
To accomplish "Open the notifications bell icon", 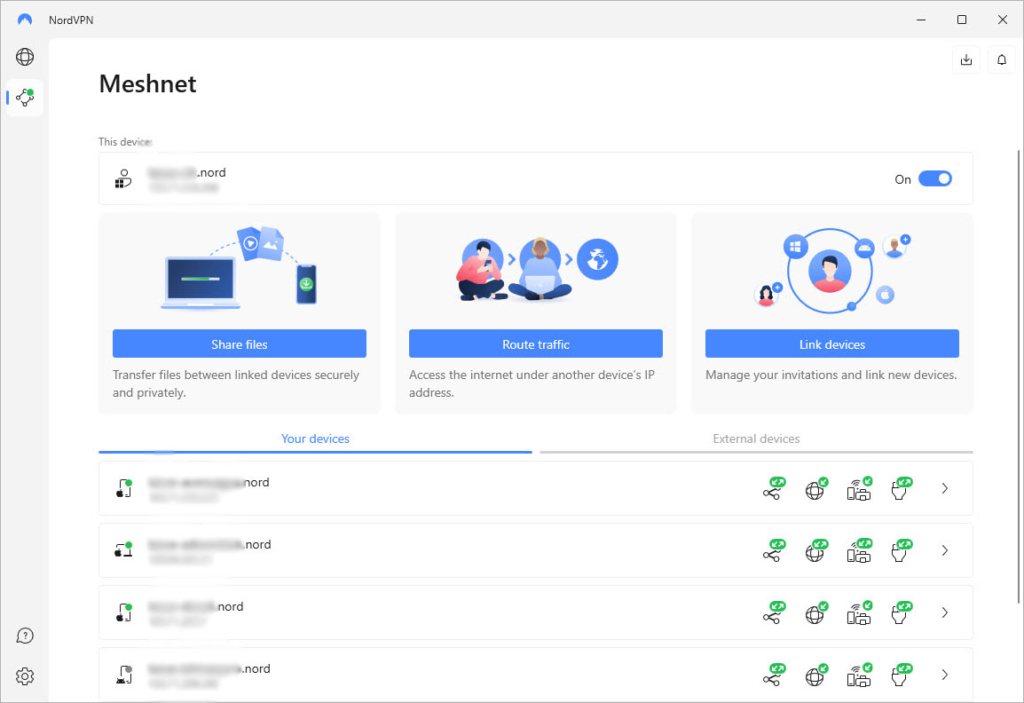I will pos(1001,59).
